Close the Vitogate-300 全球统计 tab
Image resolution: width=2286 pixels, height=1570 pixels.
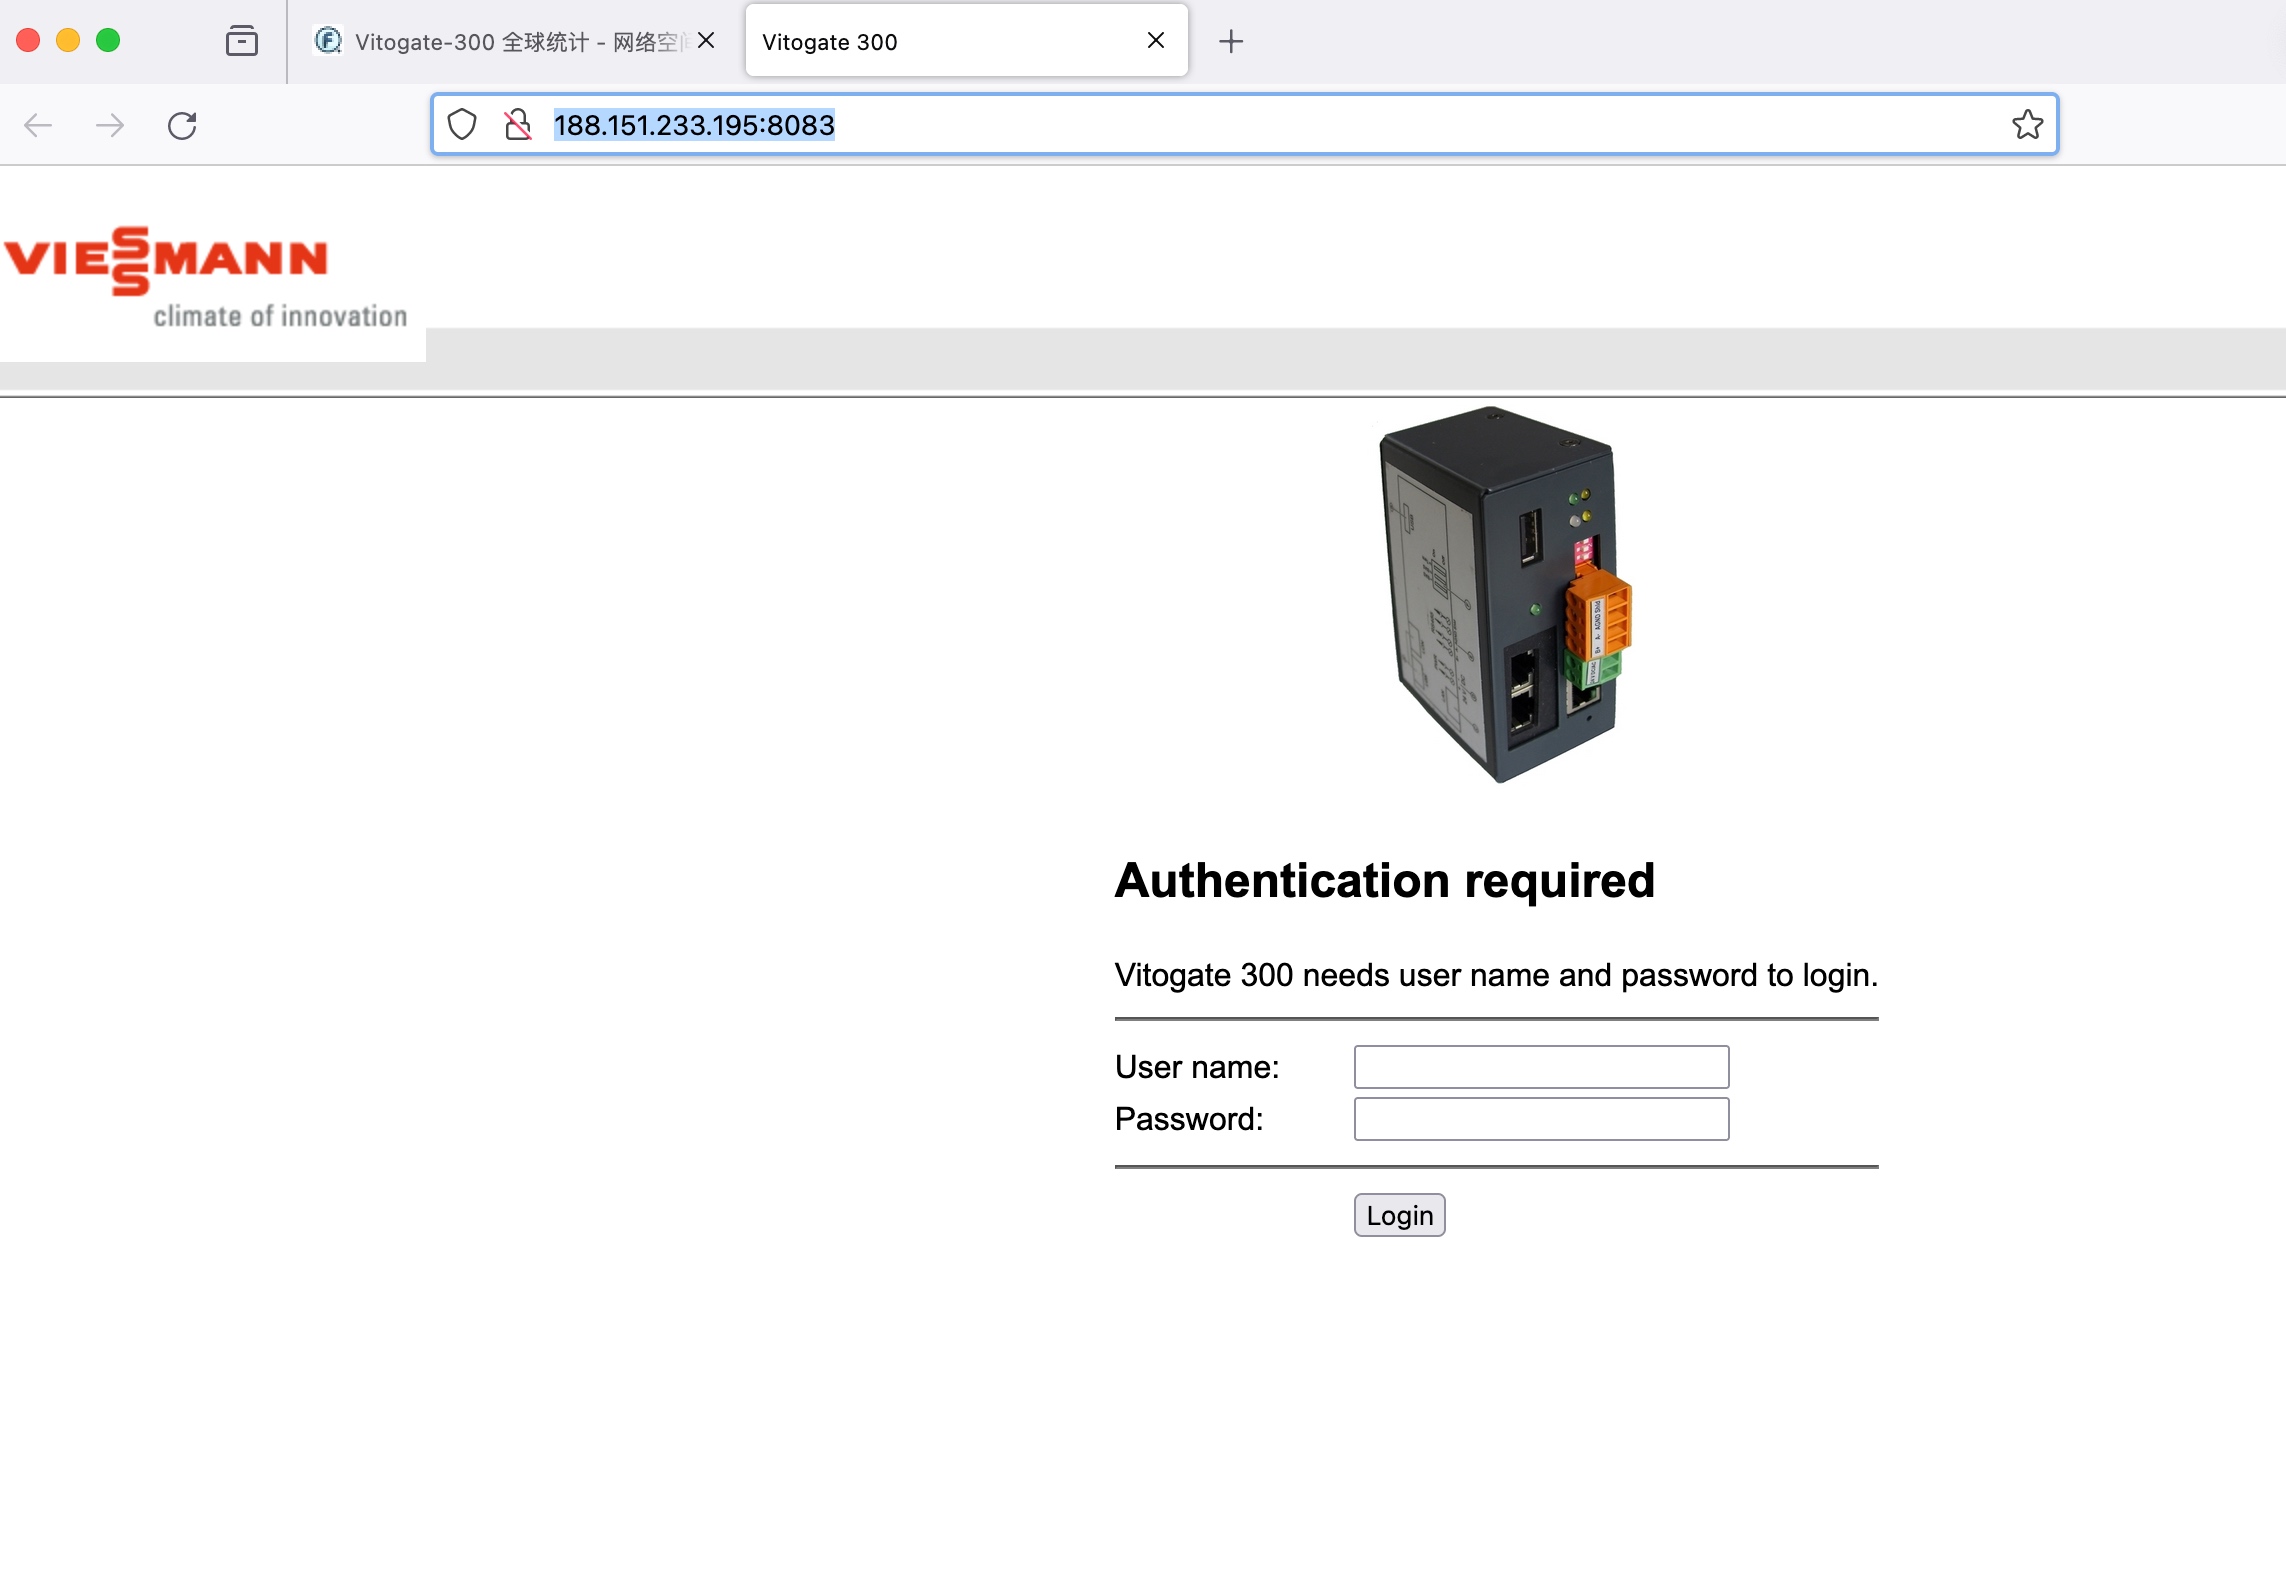tap(706, 40)
